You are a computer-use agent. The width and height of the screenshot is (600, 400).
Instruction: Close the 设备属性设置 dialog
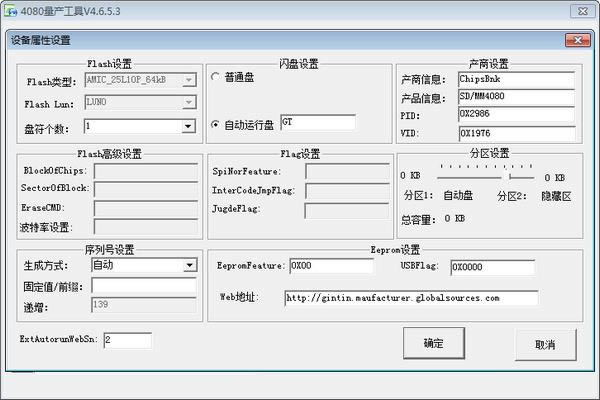point(578,40)
